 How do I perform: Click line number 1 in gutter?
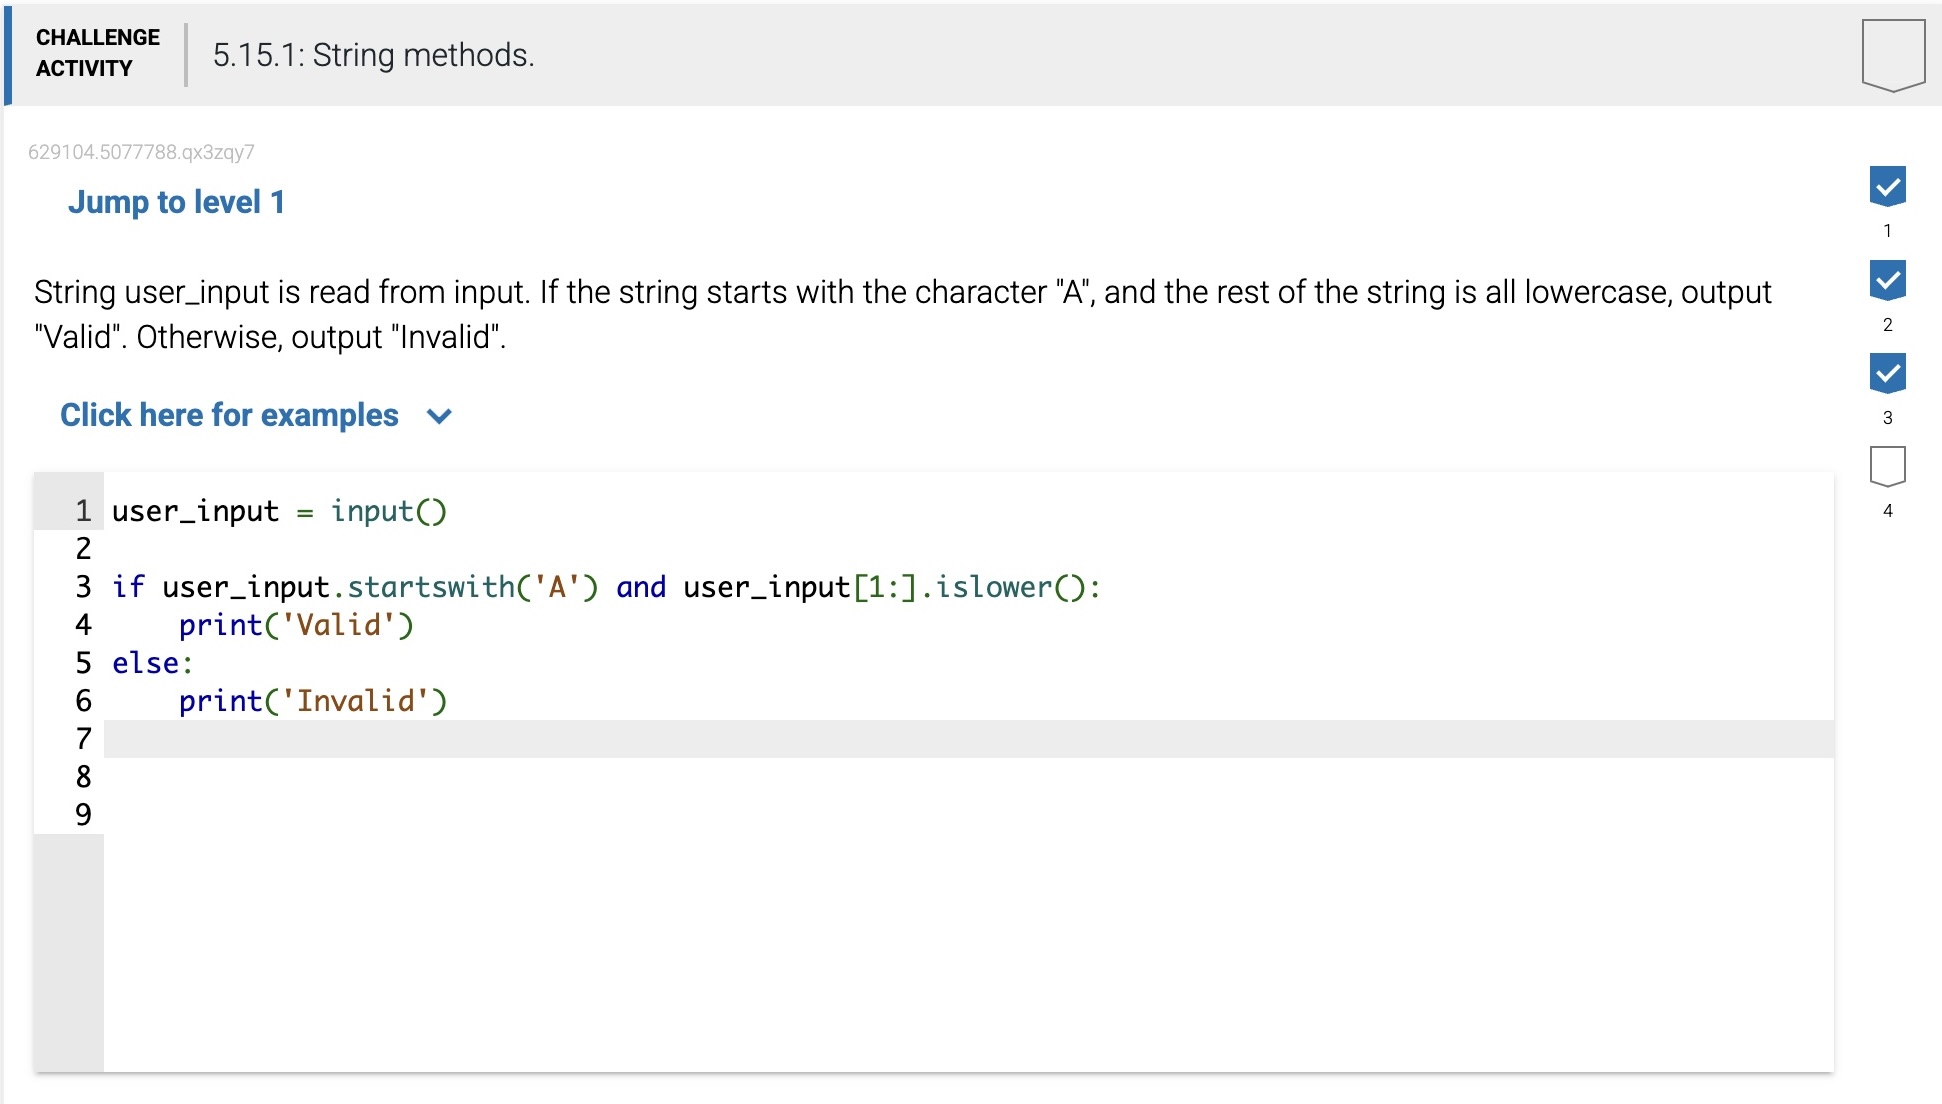pyautogui.click(x=83, y=511)
